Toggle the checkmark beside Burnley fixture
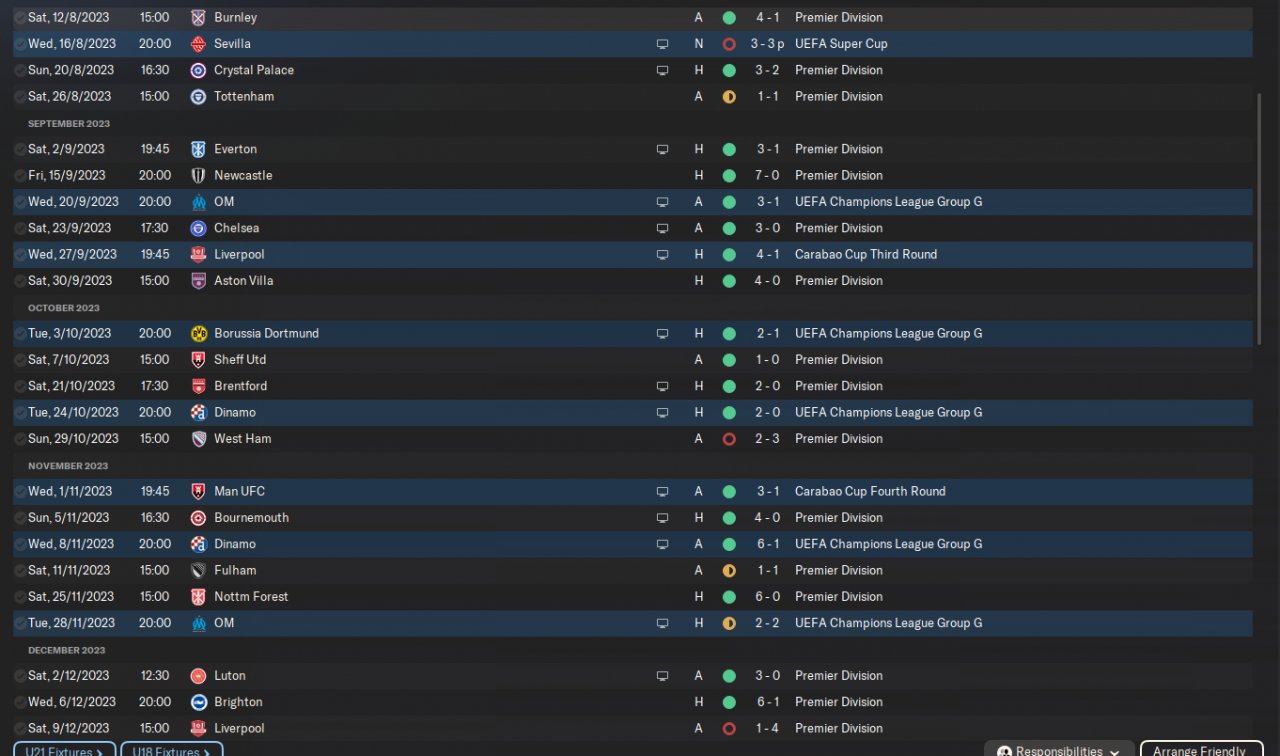This screenshot has width=1280, height=756. click(x=20, y=18)
